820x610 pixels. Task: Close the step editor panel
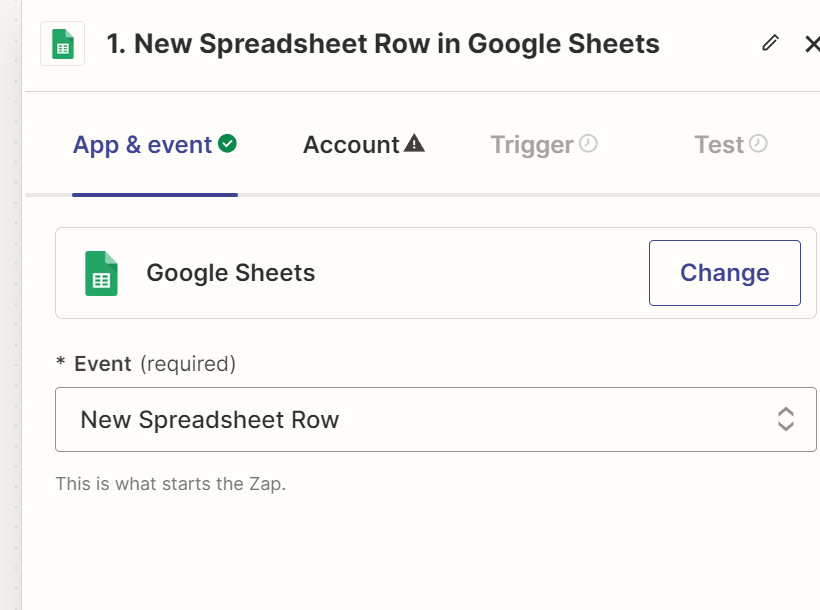(x=811, y=44)
